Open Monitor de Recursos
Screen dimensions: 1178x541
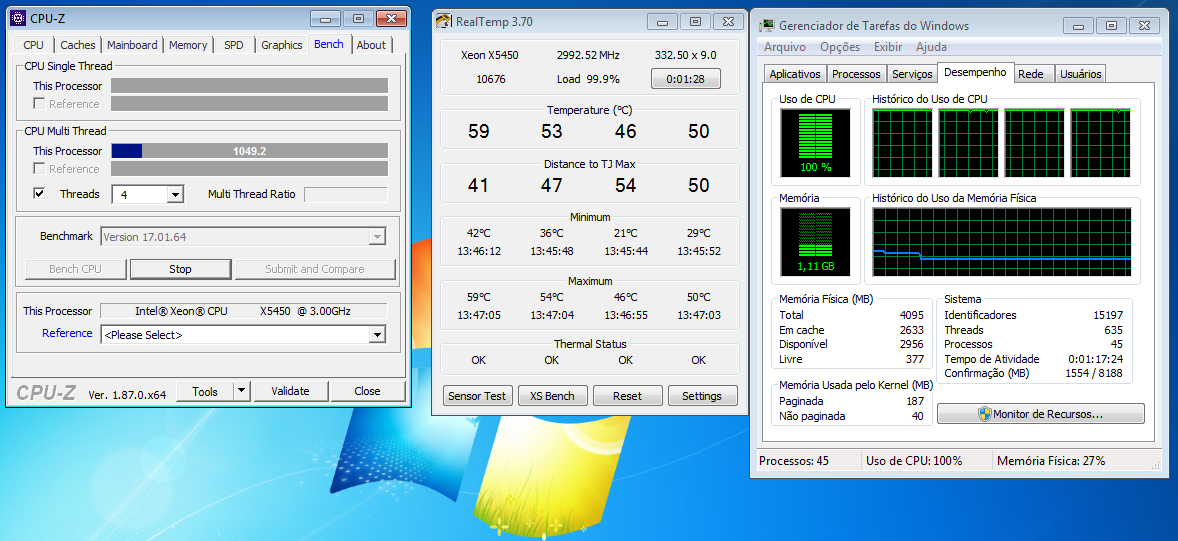click(1041, 414)
